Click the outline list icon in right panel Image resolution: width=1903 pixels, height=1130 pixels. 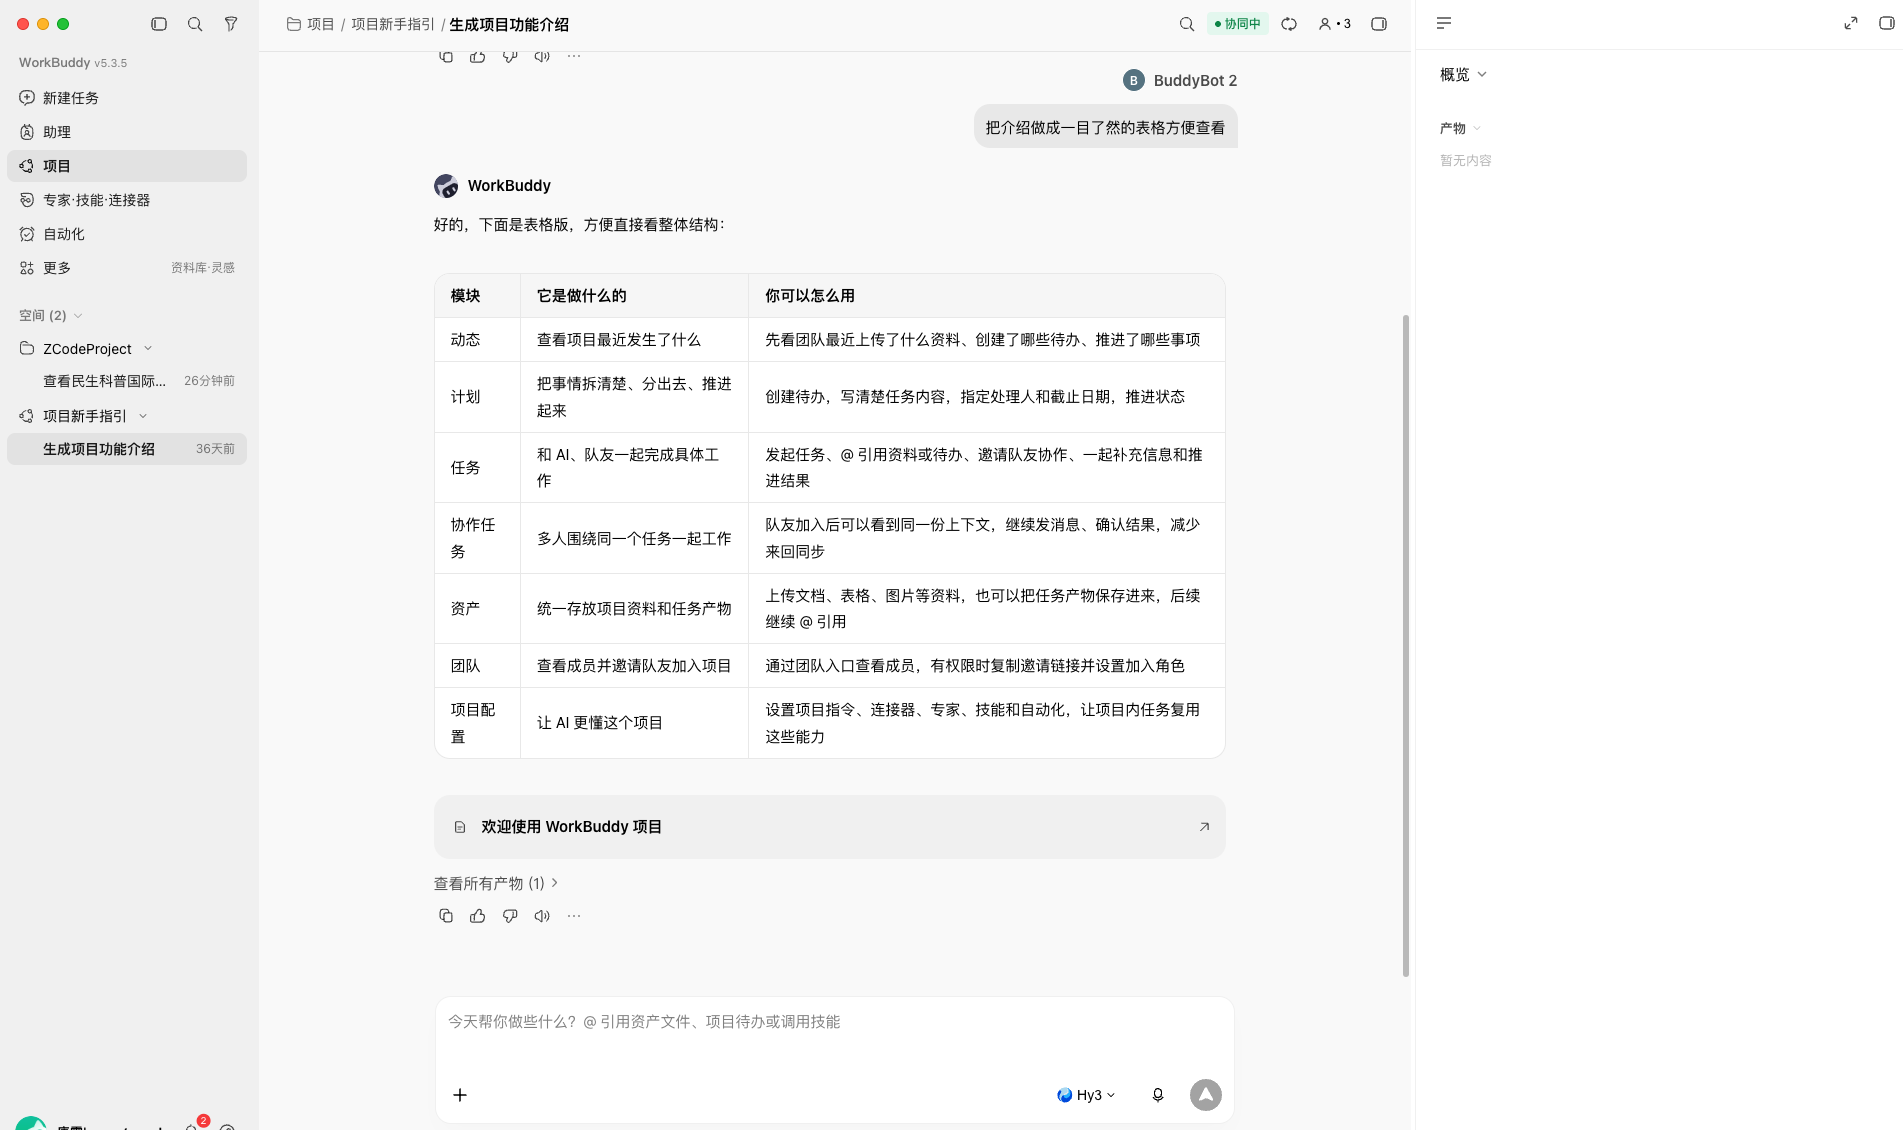(x=1444, y=23)
